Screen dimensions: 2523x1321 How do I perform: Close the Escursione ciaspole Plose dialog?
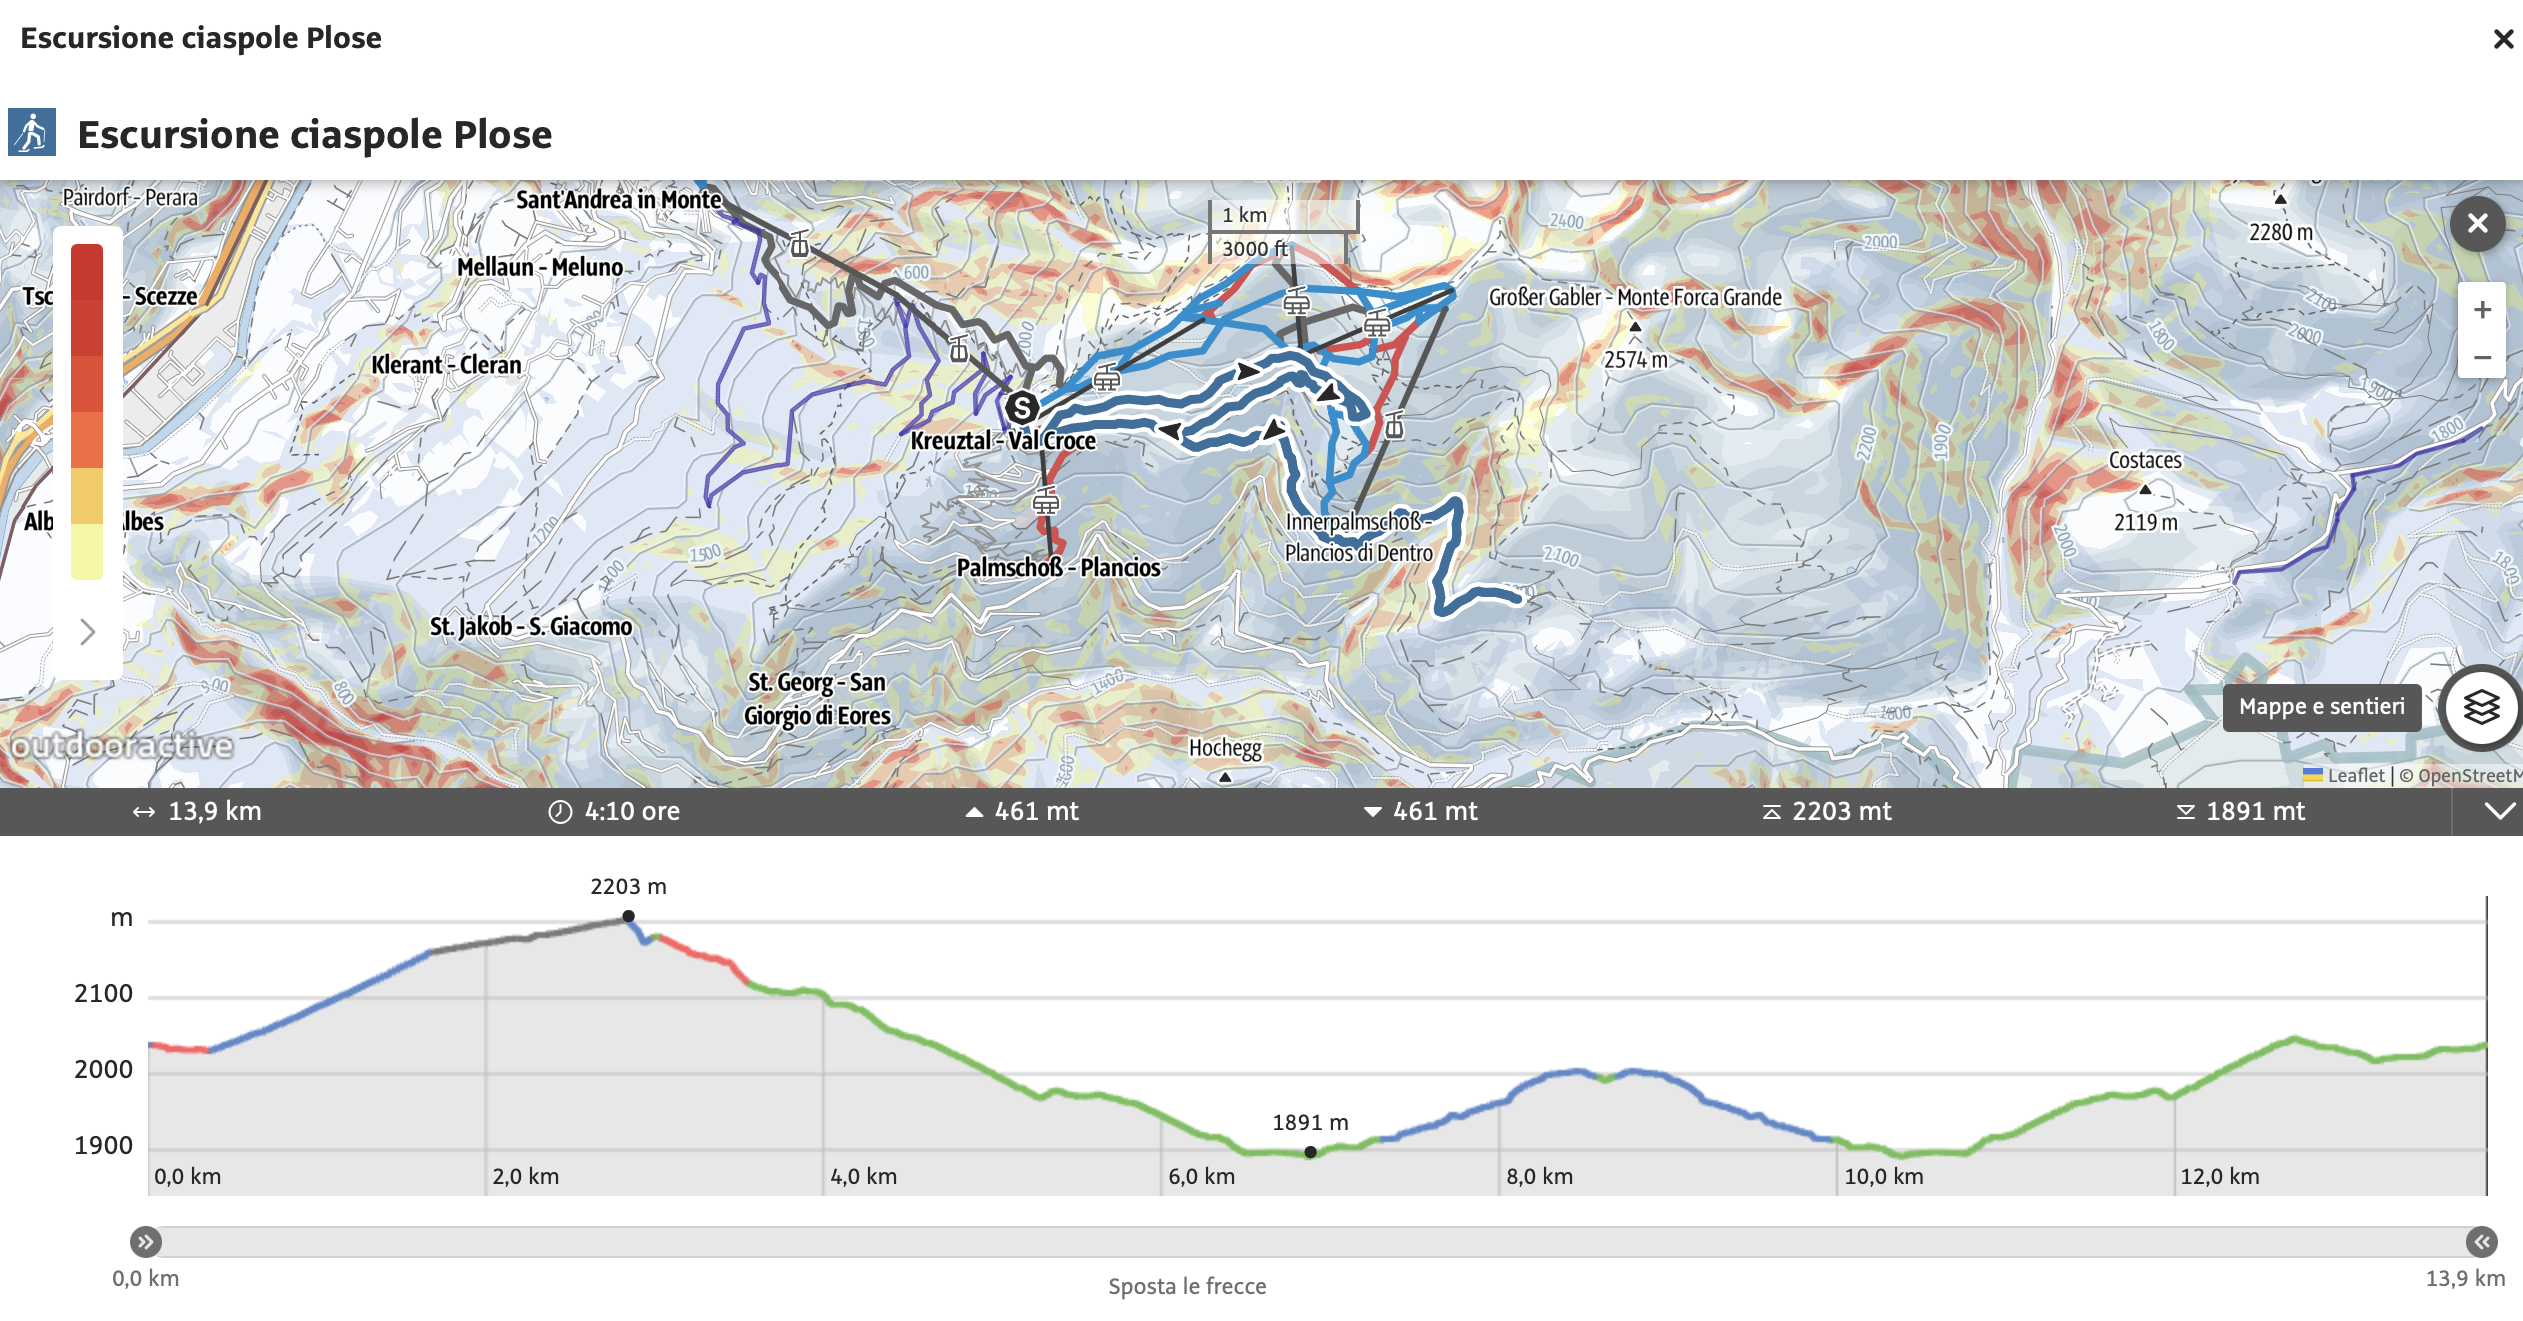pyautogui.click(x=2503, y=39)
